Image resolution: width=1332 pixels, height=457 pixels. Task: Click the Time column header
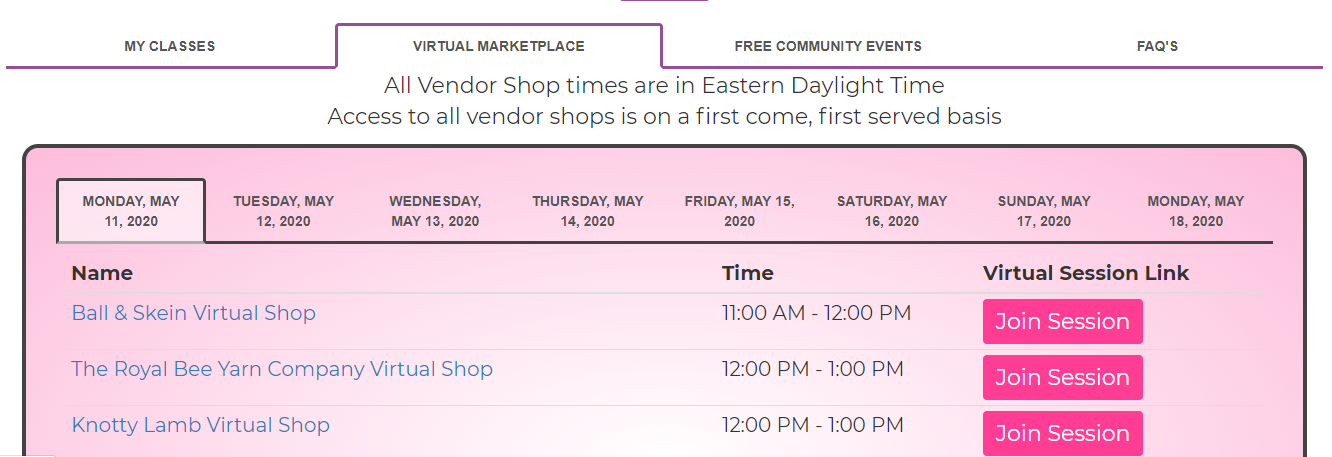pyautogui.click(x=747, y=273)
